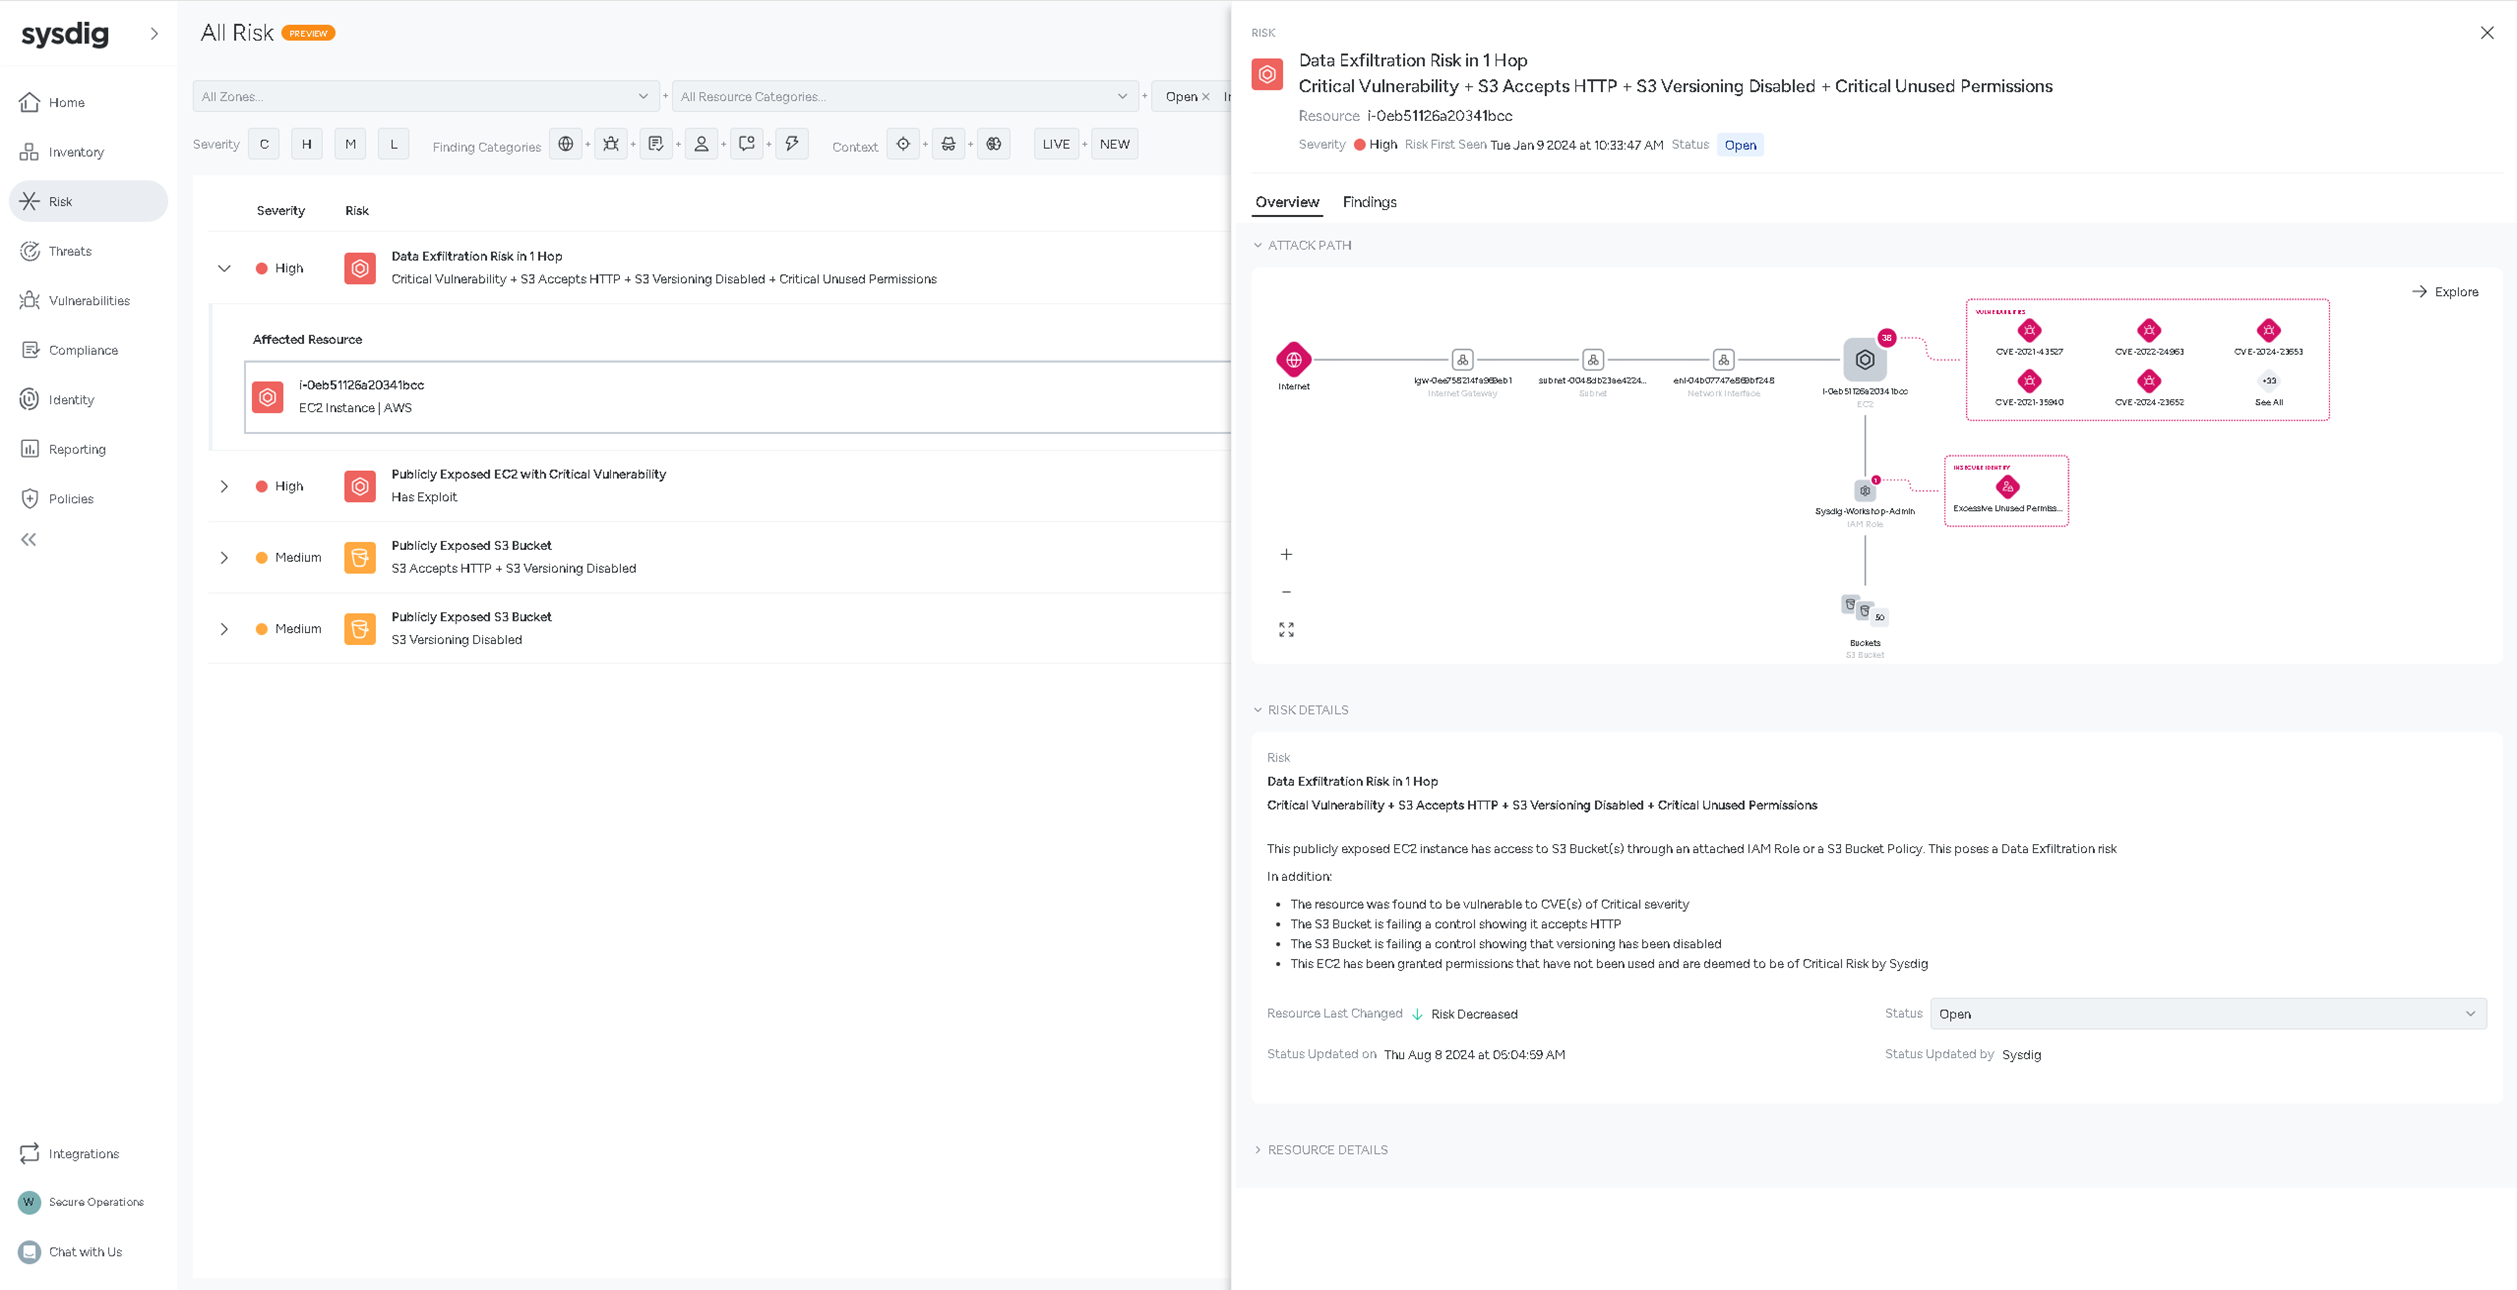Select the CVE-2021-43527 vulnerability node
Viewport: 2517px width, 1290px height.
coord(2029,331)
